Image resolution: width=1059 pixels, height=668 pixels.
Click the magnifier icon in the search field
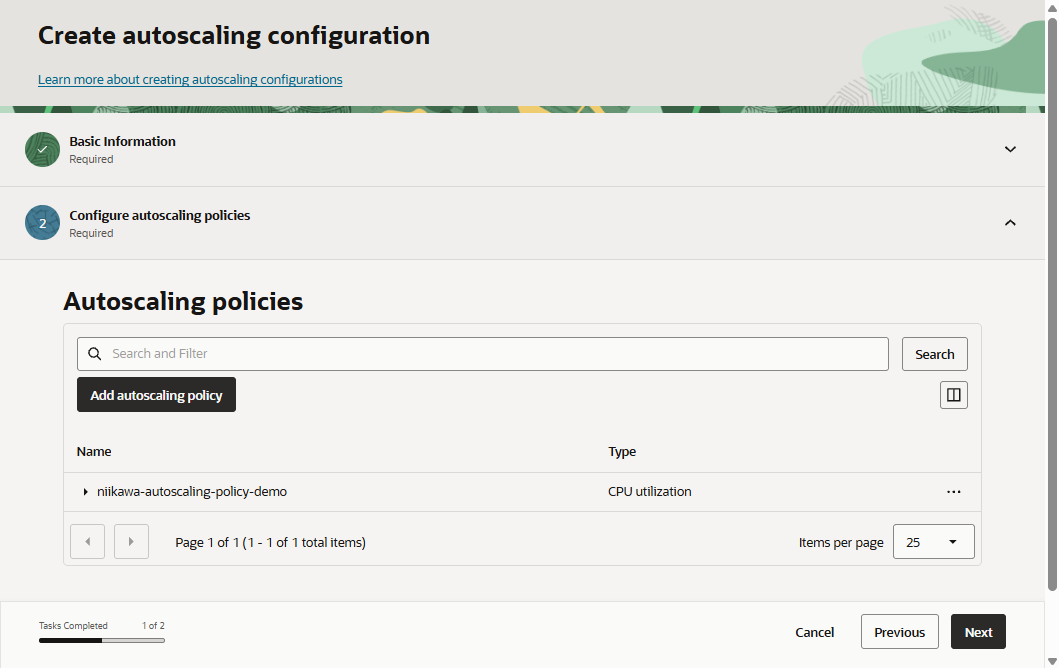click(x=95, y=354)
